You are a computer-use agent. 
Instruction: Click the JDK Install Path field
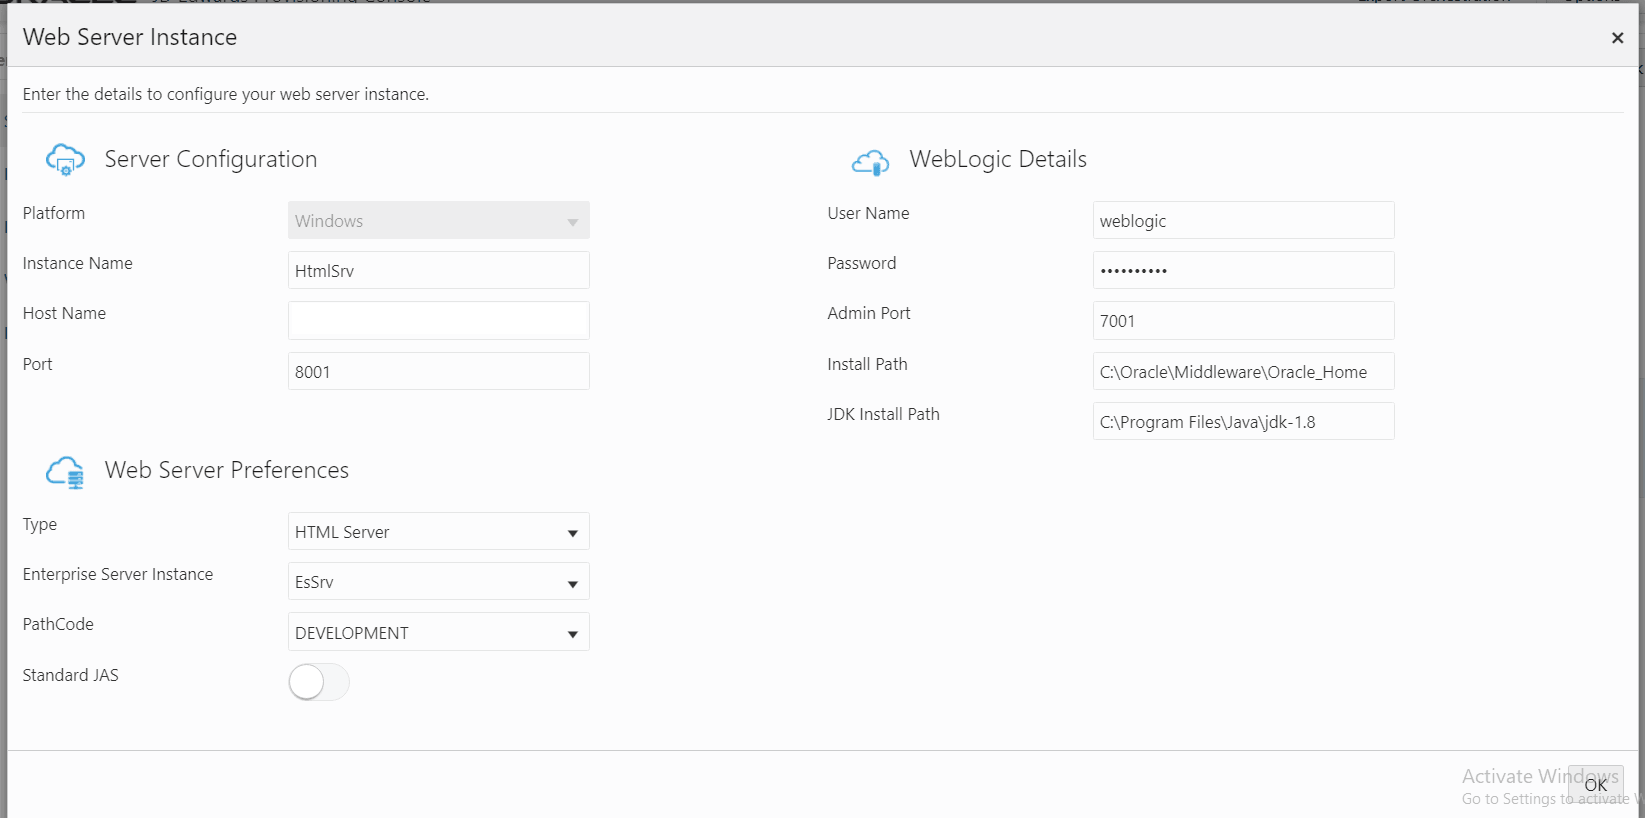tap(1243, 421)
